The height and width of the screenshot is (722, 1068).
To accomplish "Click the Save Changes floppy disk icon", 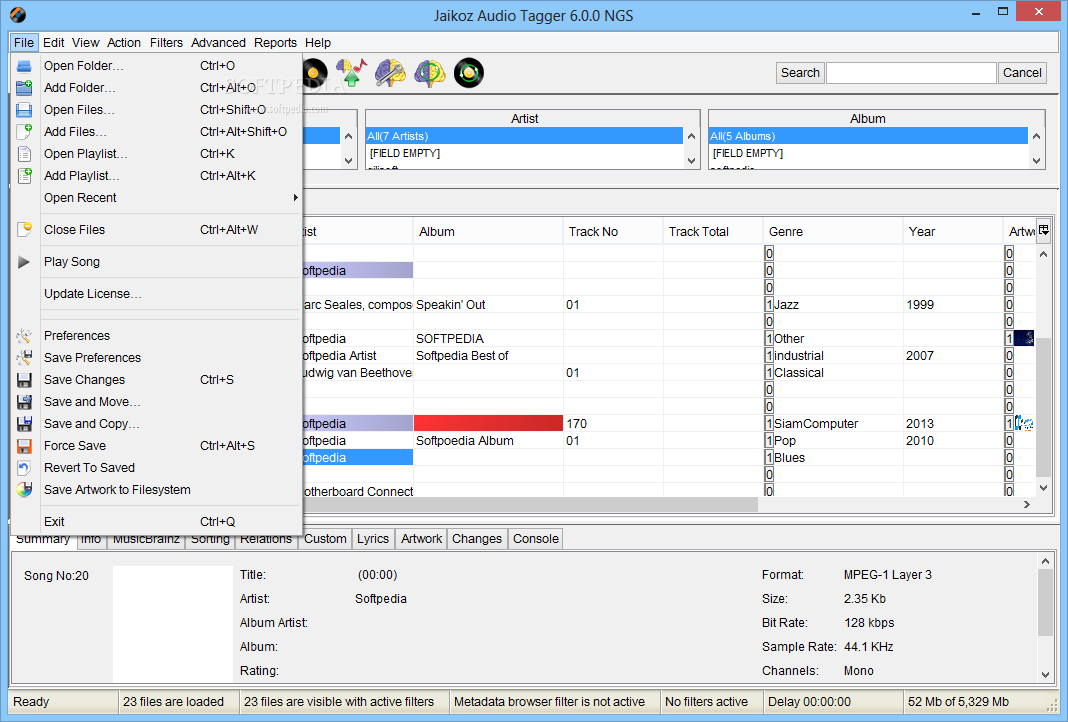I will tap(24, 380).
